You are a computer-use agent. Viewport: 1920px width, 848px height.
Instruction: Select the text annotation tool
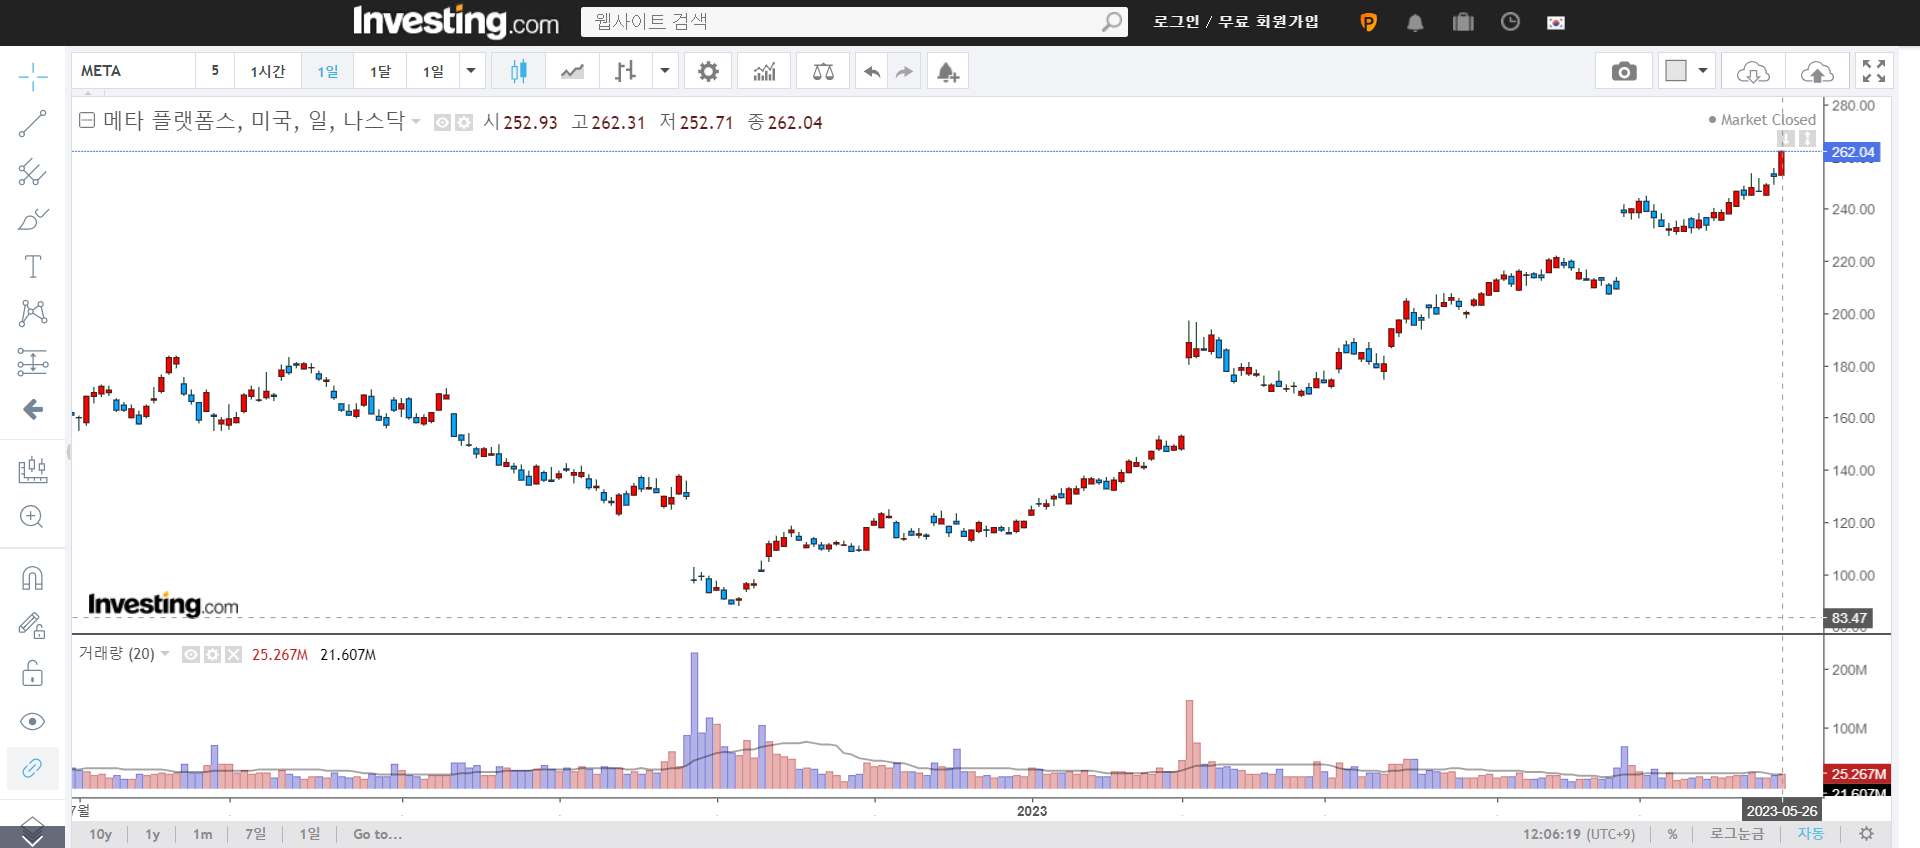(32, 266)
